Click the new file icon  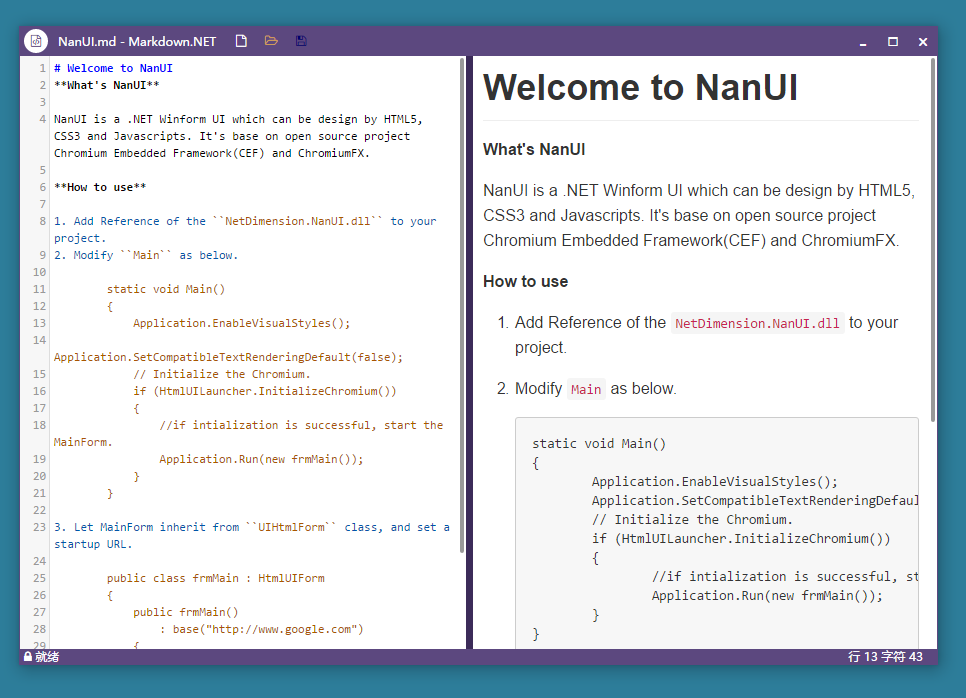click(241, 41)
